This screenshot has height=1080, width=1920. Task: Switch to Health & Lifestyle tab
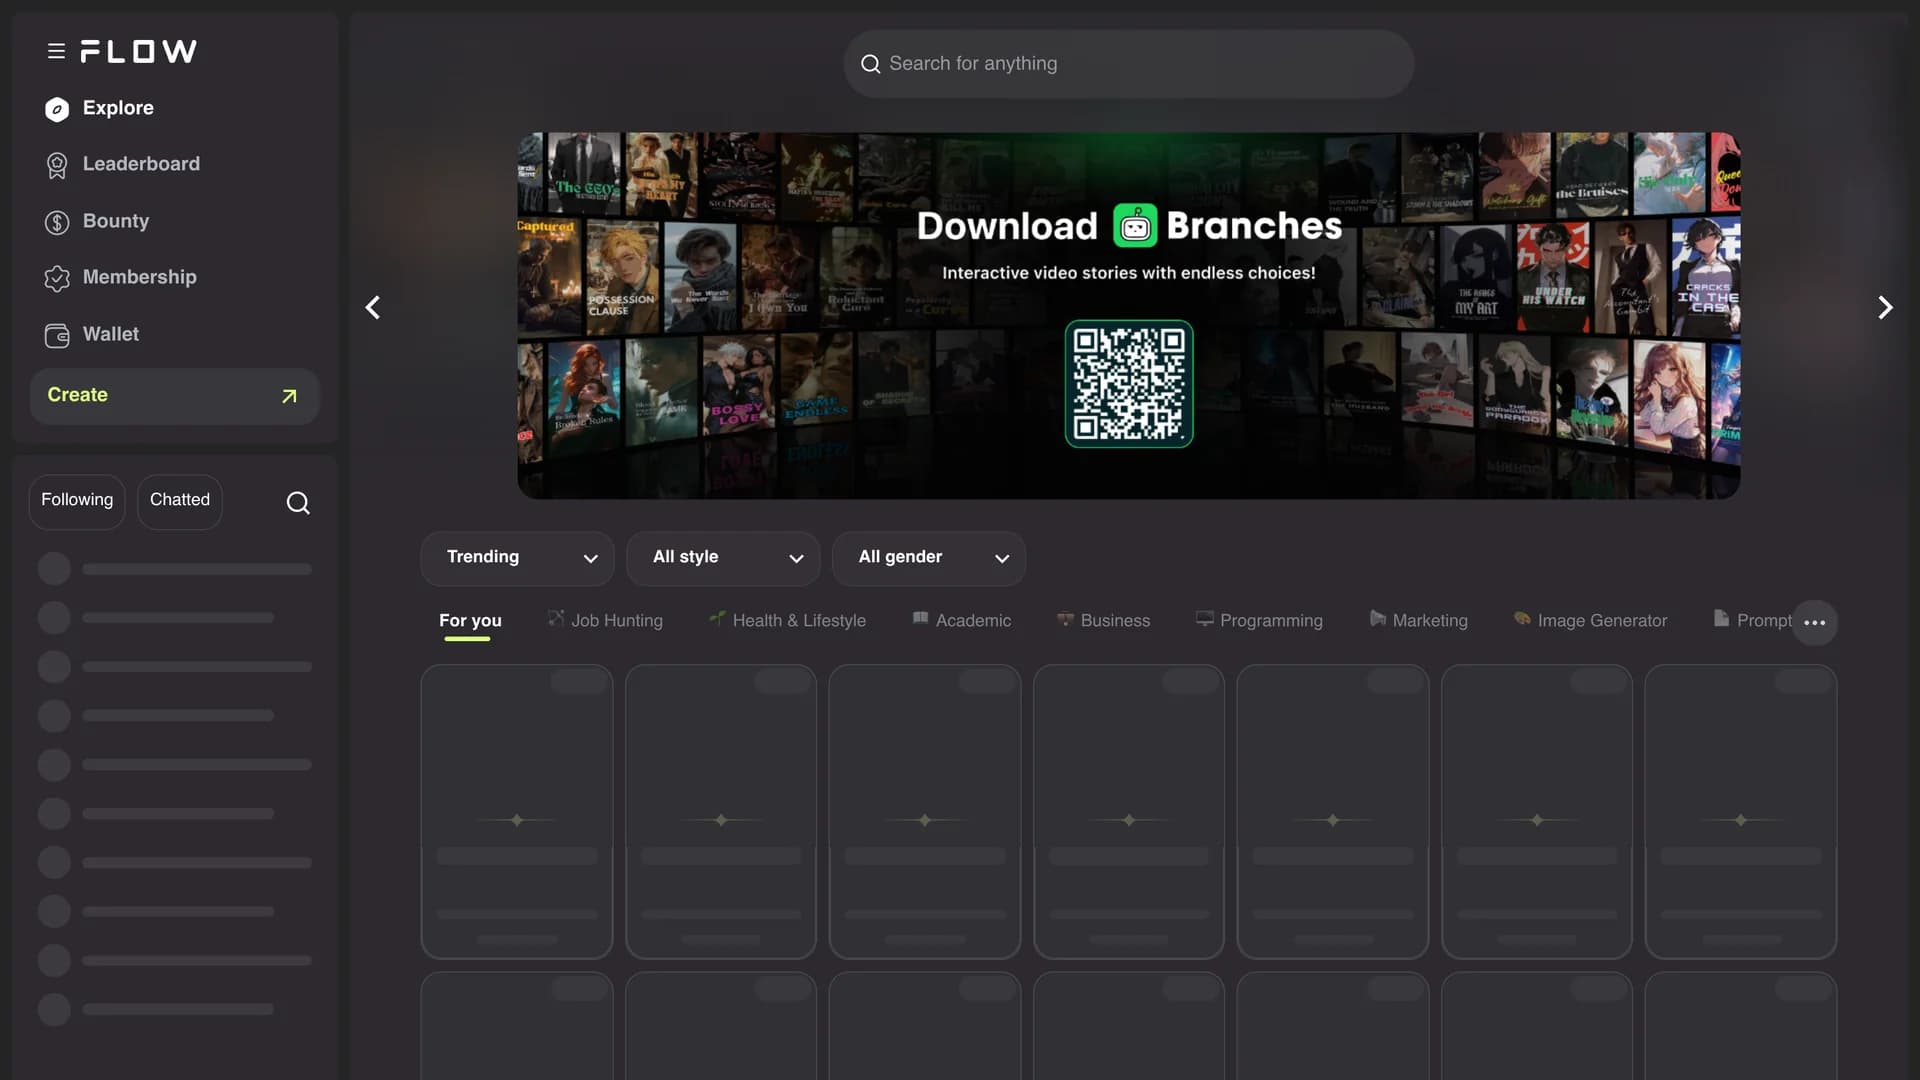tap(787, 621)
